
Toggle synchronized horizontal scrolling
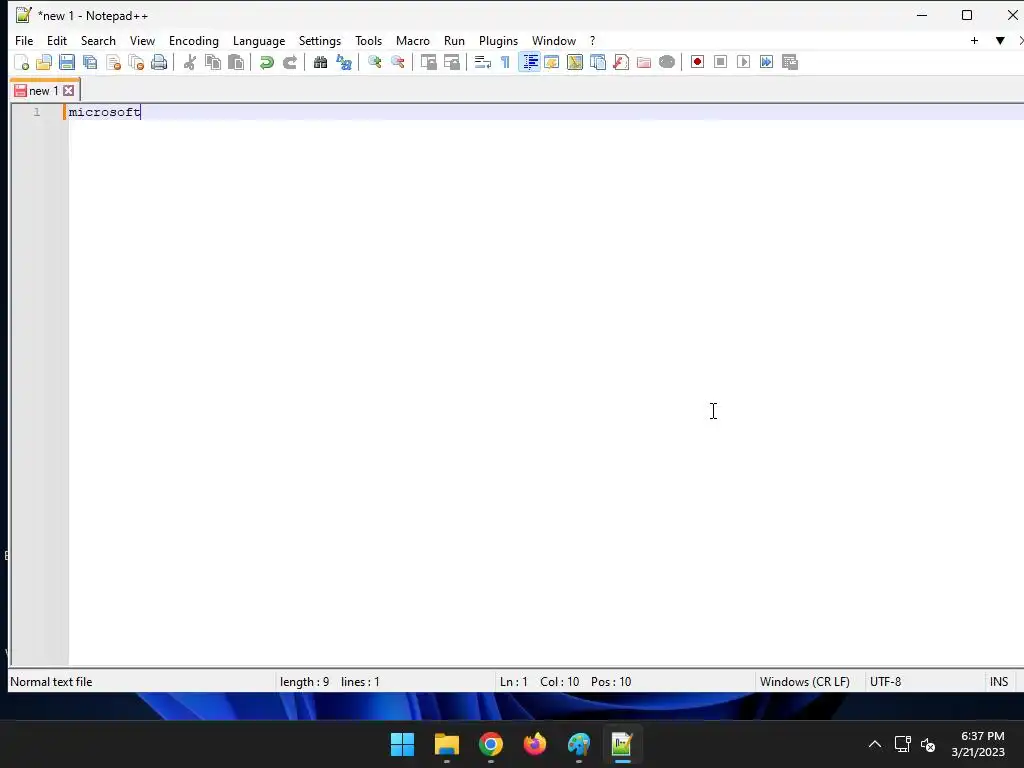[x=452, y=62]
